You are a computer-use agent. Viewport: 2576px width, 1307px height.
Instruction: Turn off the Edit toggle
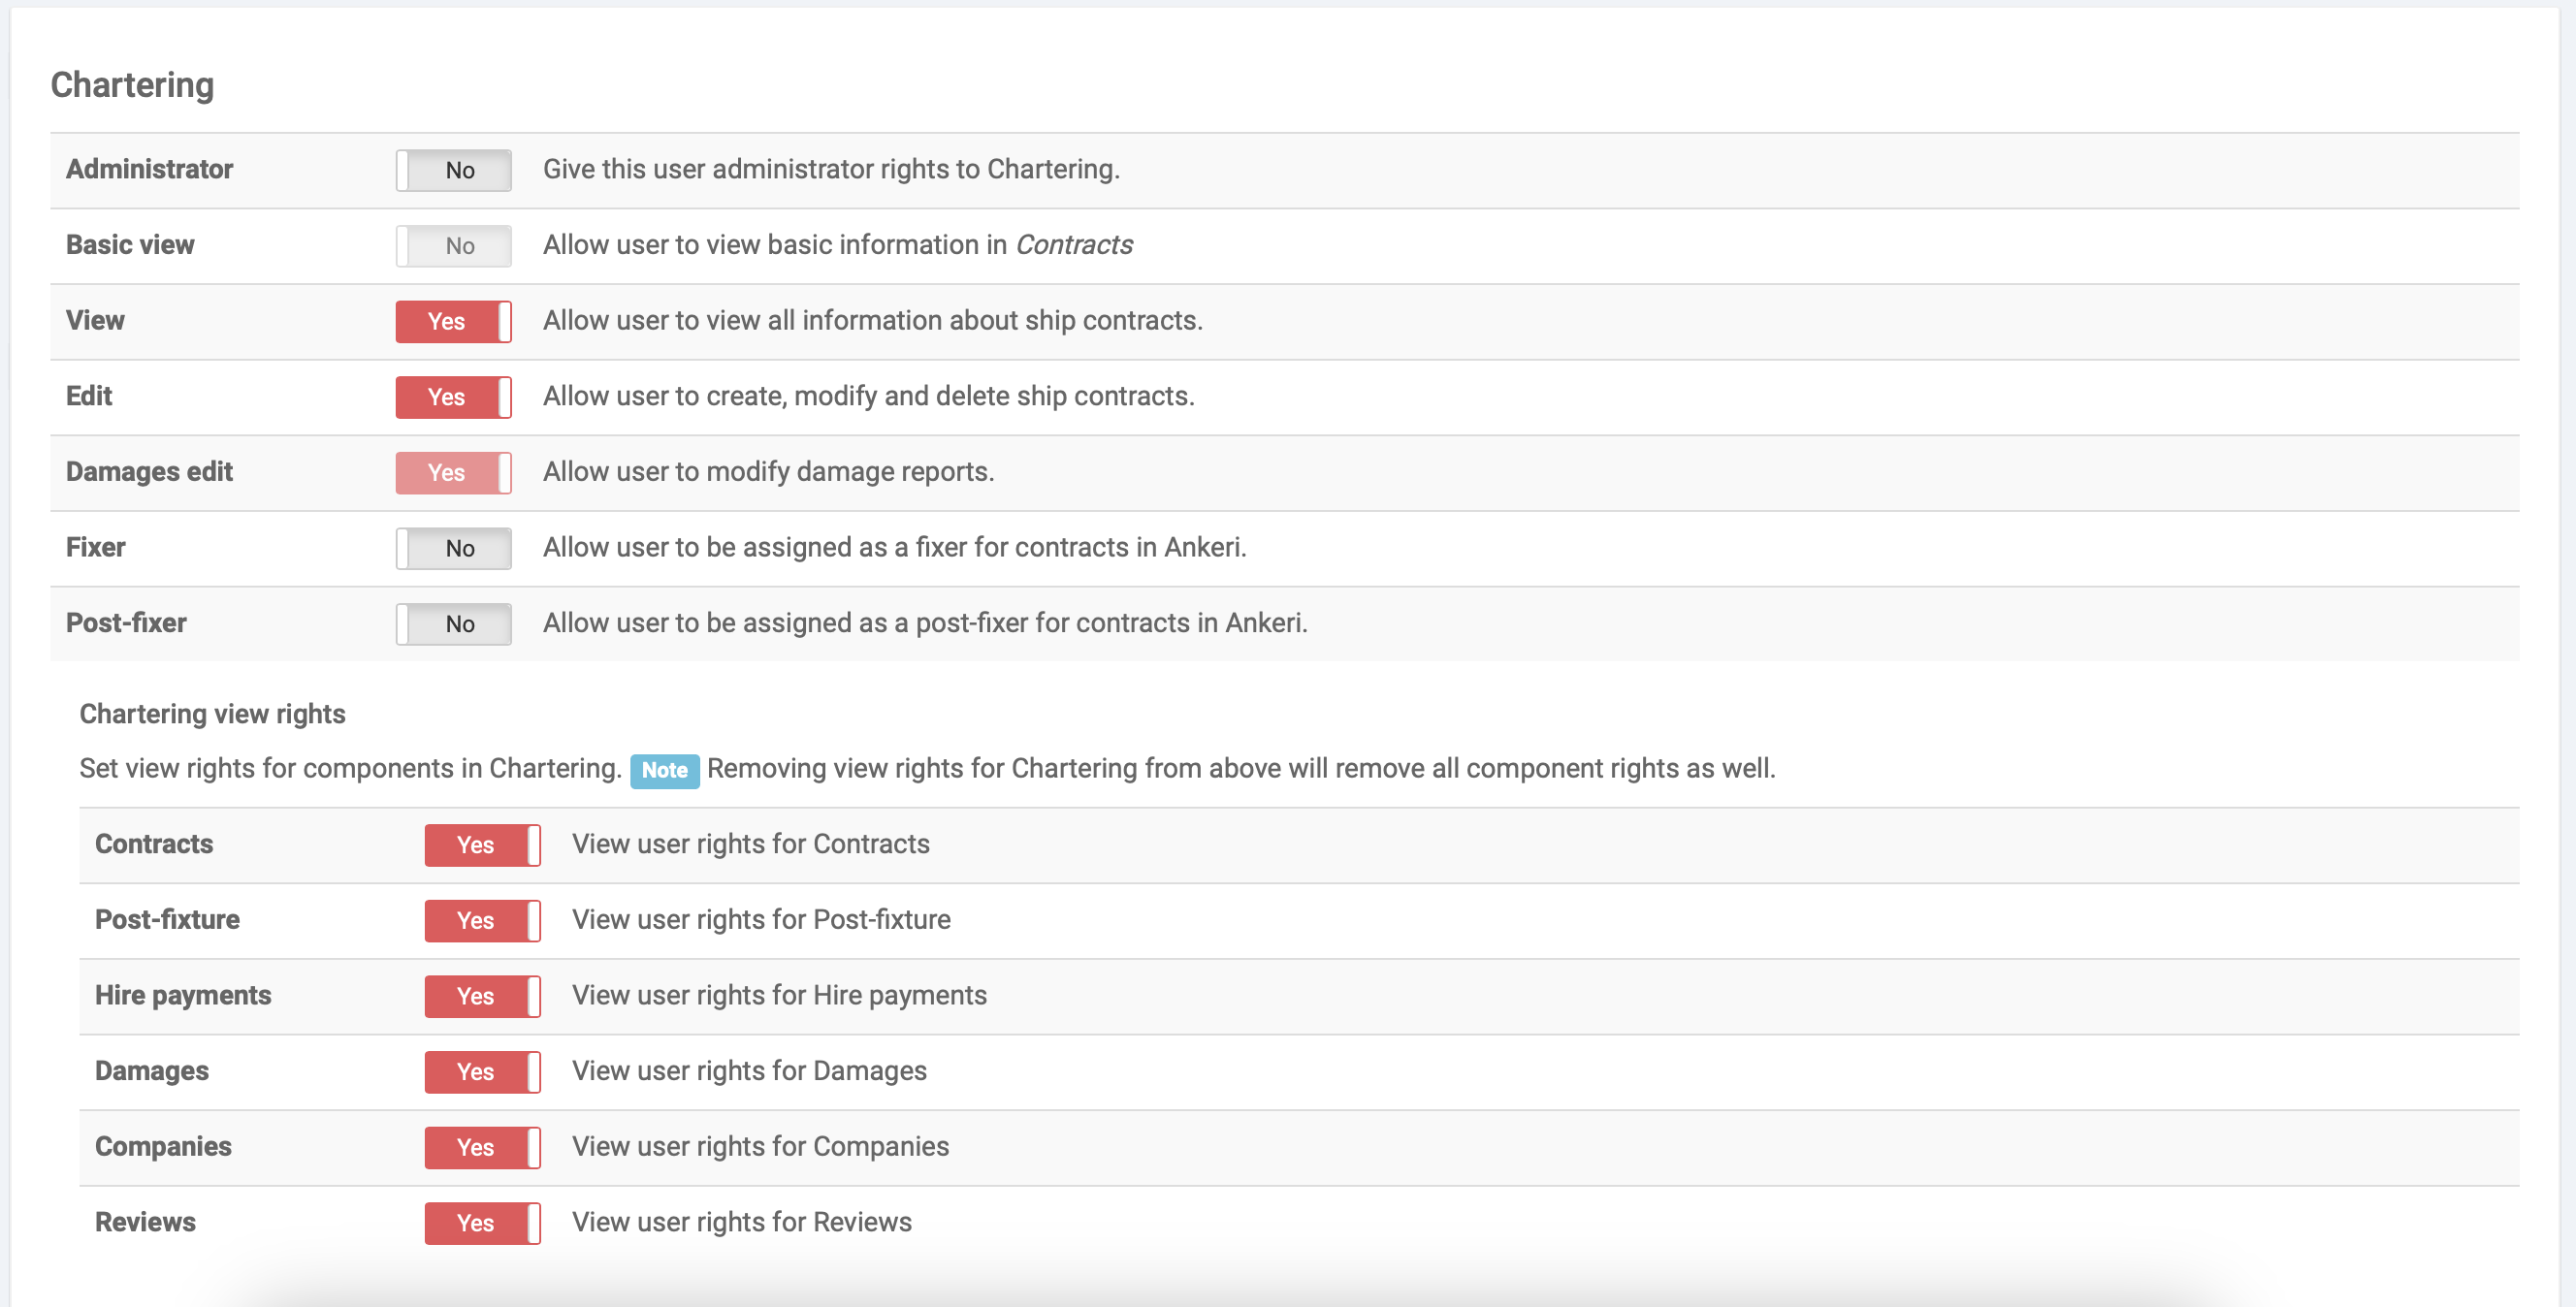click(453, 397)
